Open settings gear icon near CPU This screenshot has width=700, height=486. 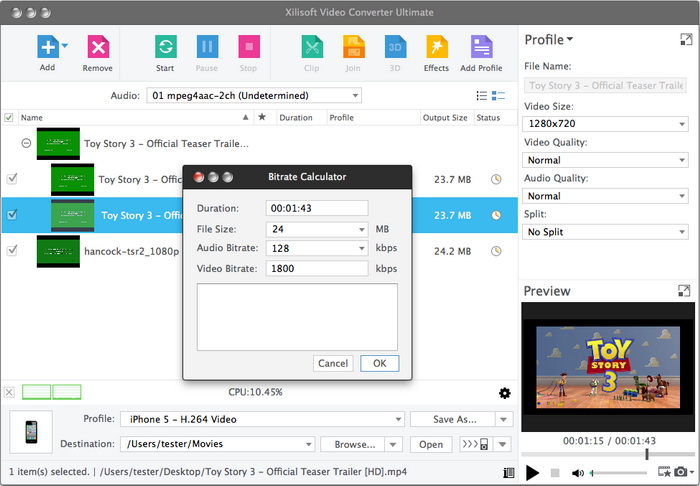coord(505,393)
